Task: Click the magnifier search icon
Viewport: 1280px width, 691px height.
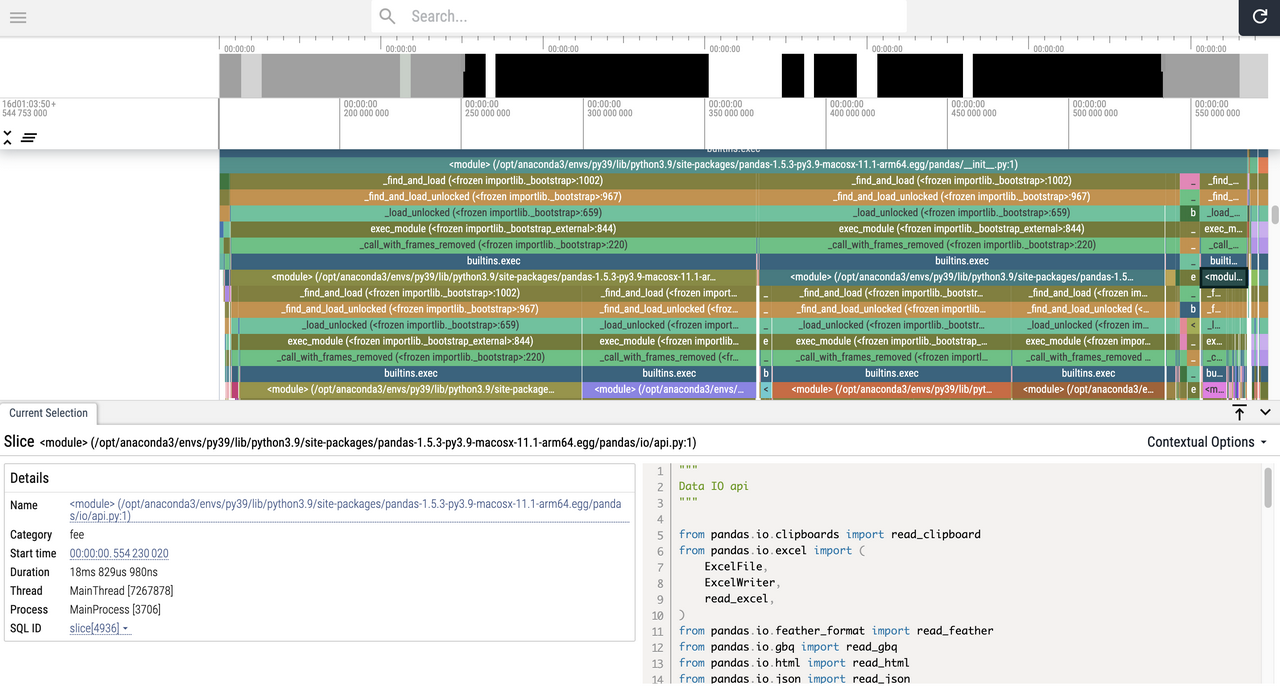Action: [388, 17]
